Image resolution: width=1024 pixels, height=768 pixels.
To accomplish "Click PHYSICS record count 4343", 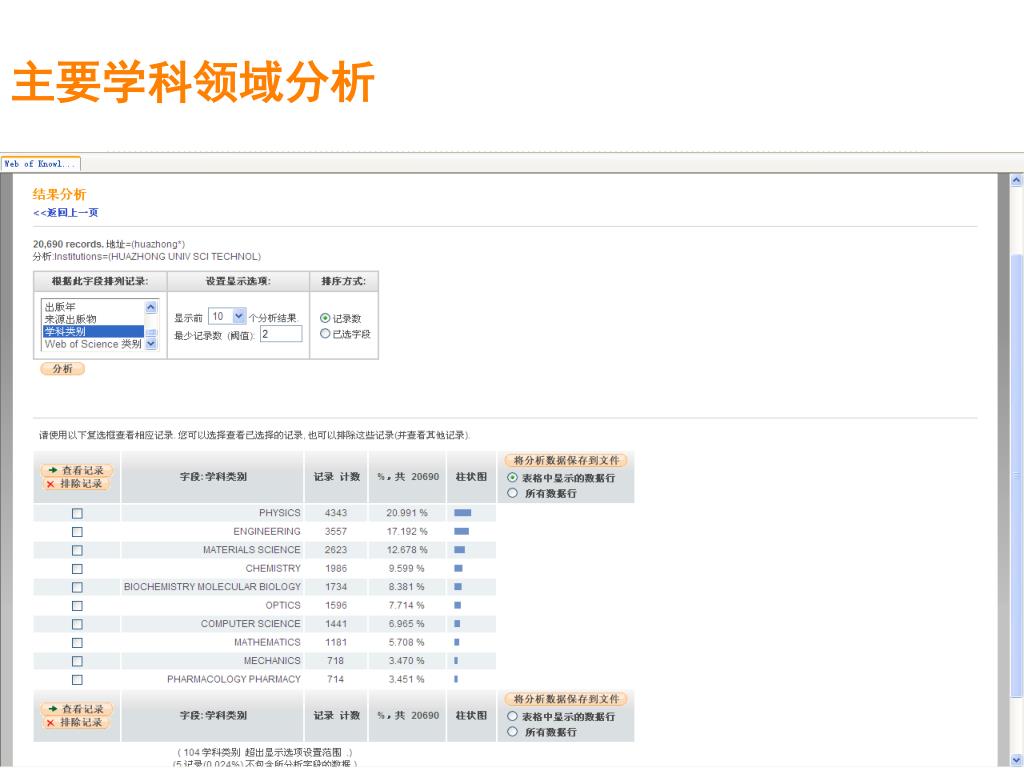I will (x=336, y=513).
